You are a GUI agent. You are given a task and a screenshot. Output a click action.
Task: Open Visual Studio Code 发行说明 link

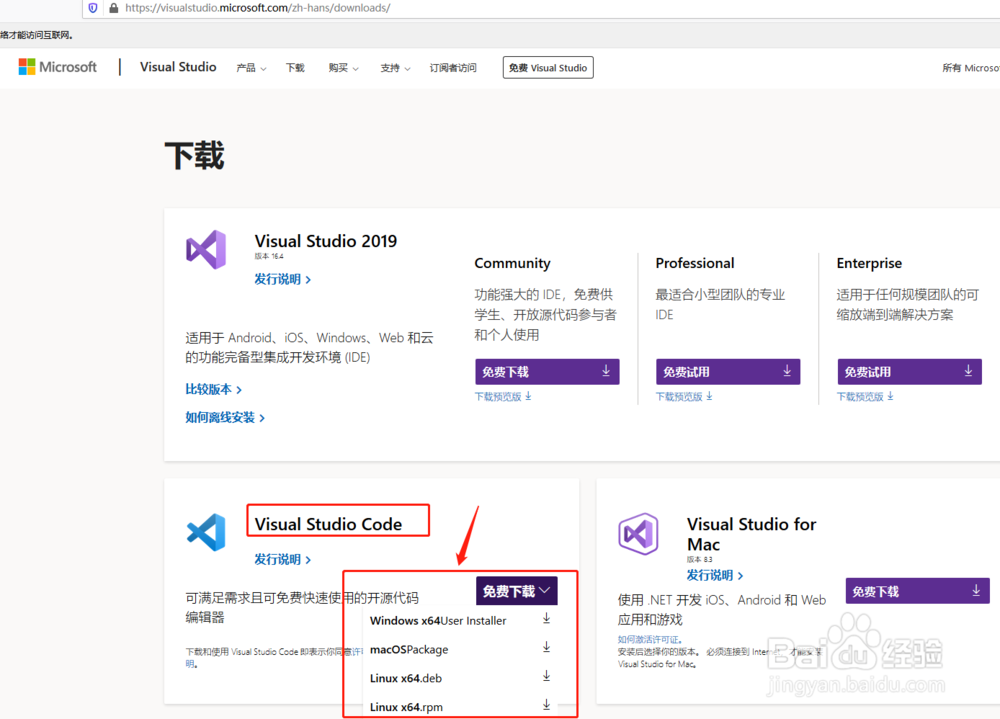coord(283,560)
